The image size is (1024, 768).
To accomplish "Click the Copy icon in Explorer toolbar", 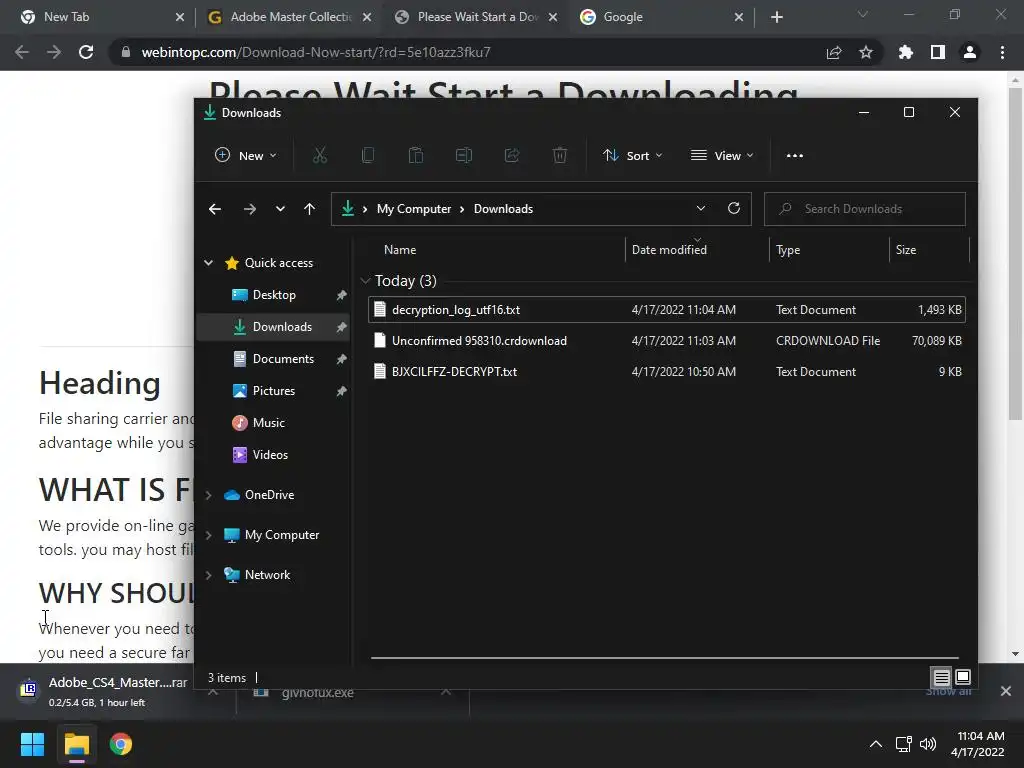I will (x=368, y=155).
